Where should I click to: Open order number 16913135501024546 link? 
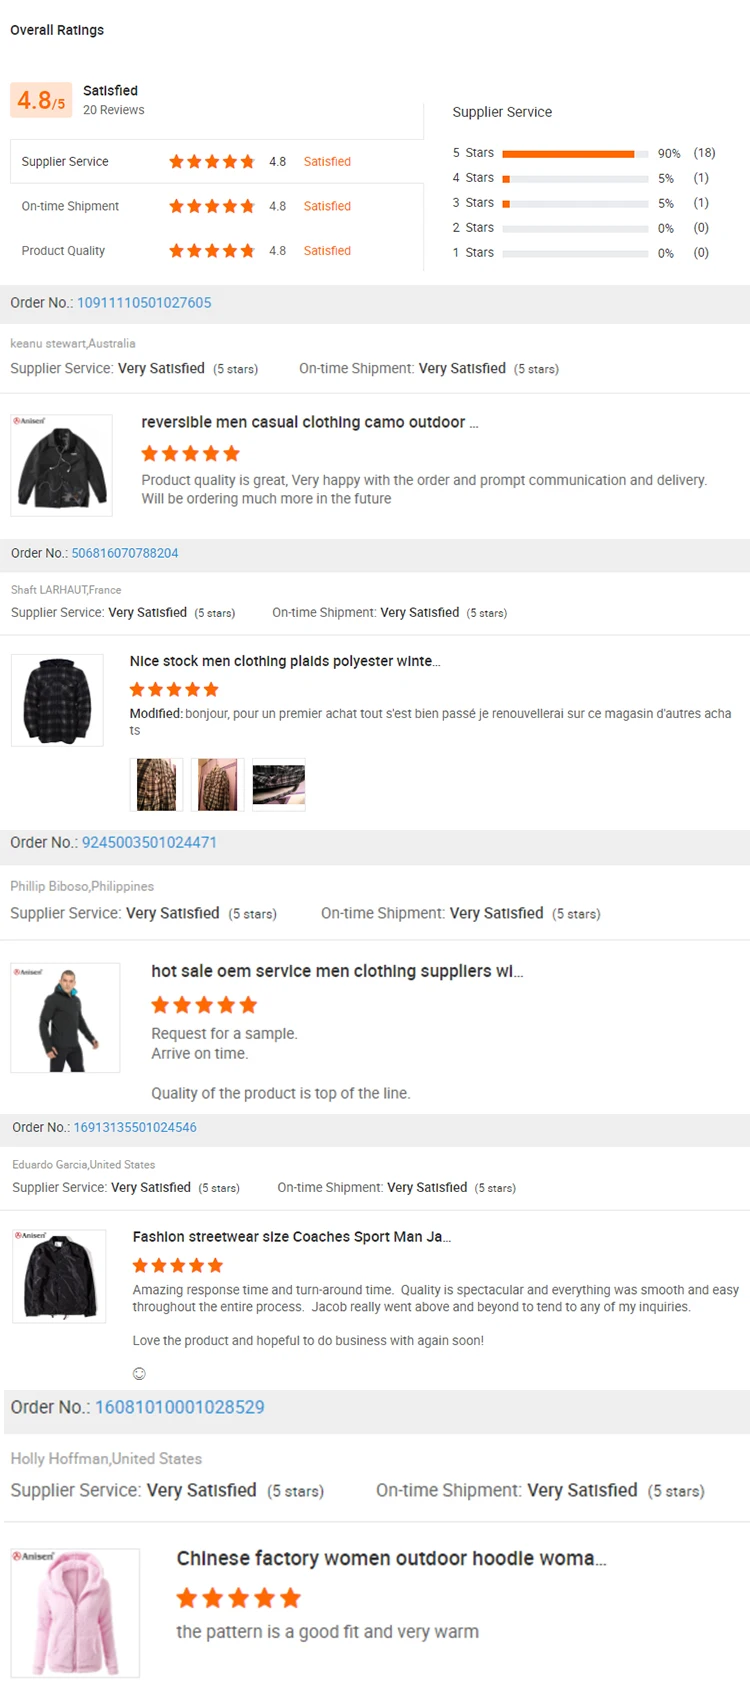click(135, 1127)
